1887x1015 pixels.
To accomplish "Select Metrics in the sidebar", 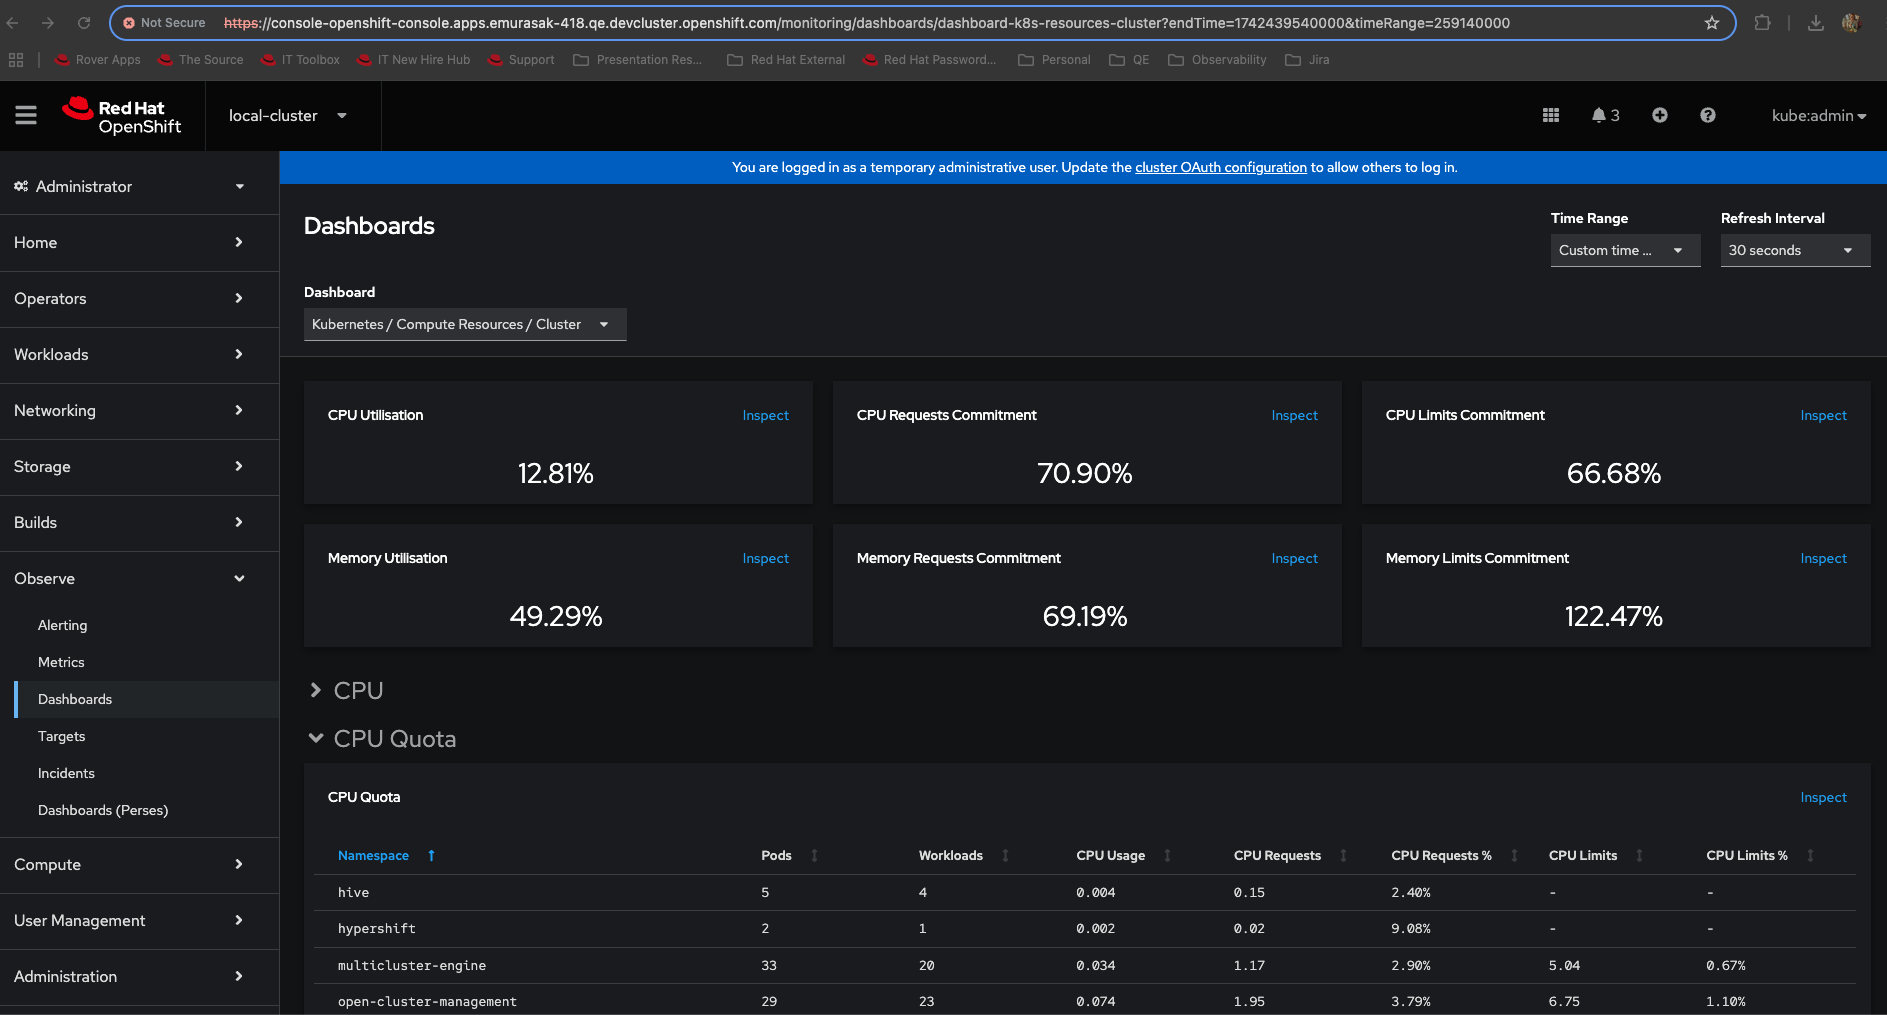I will click(61, 663).
